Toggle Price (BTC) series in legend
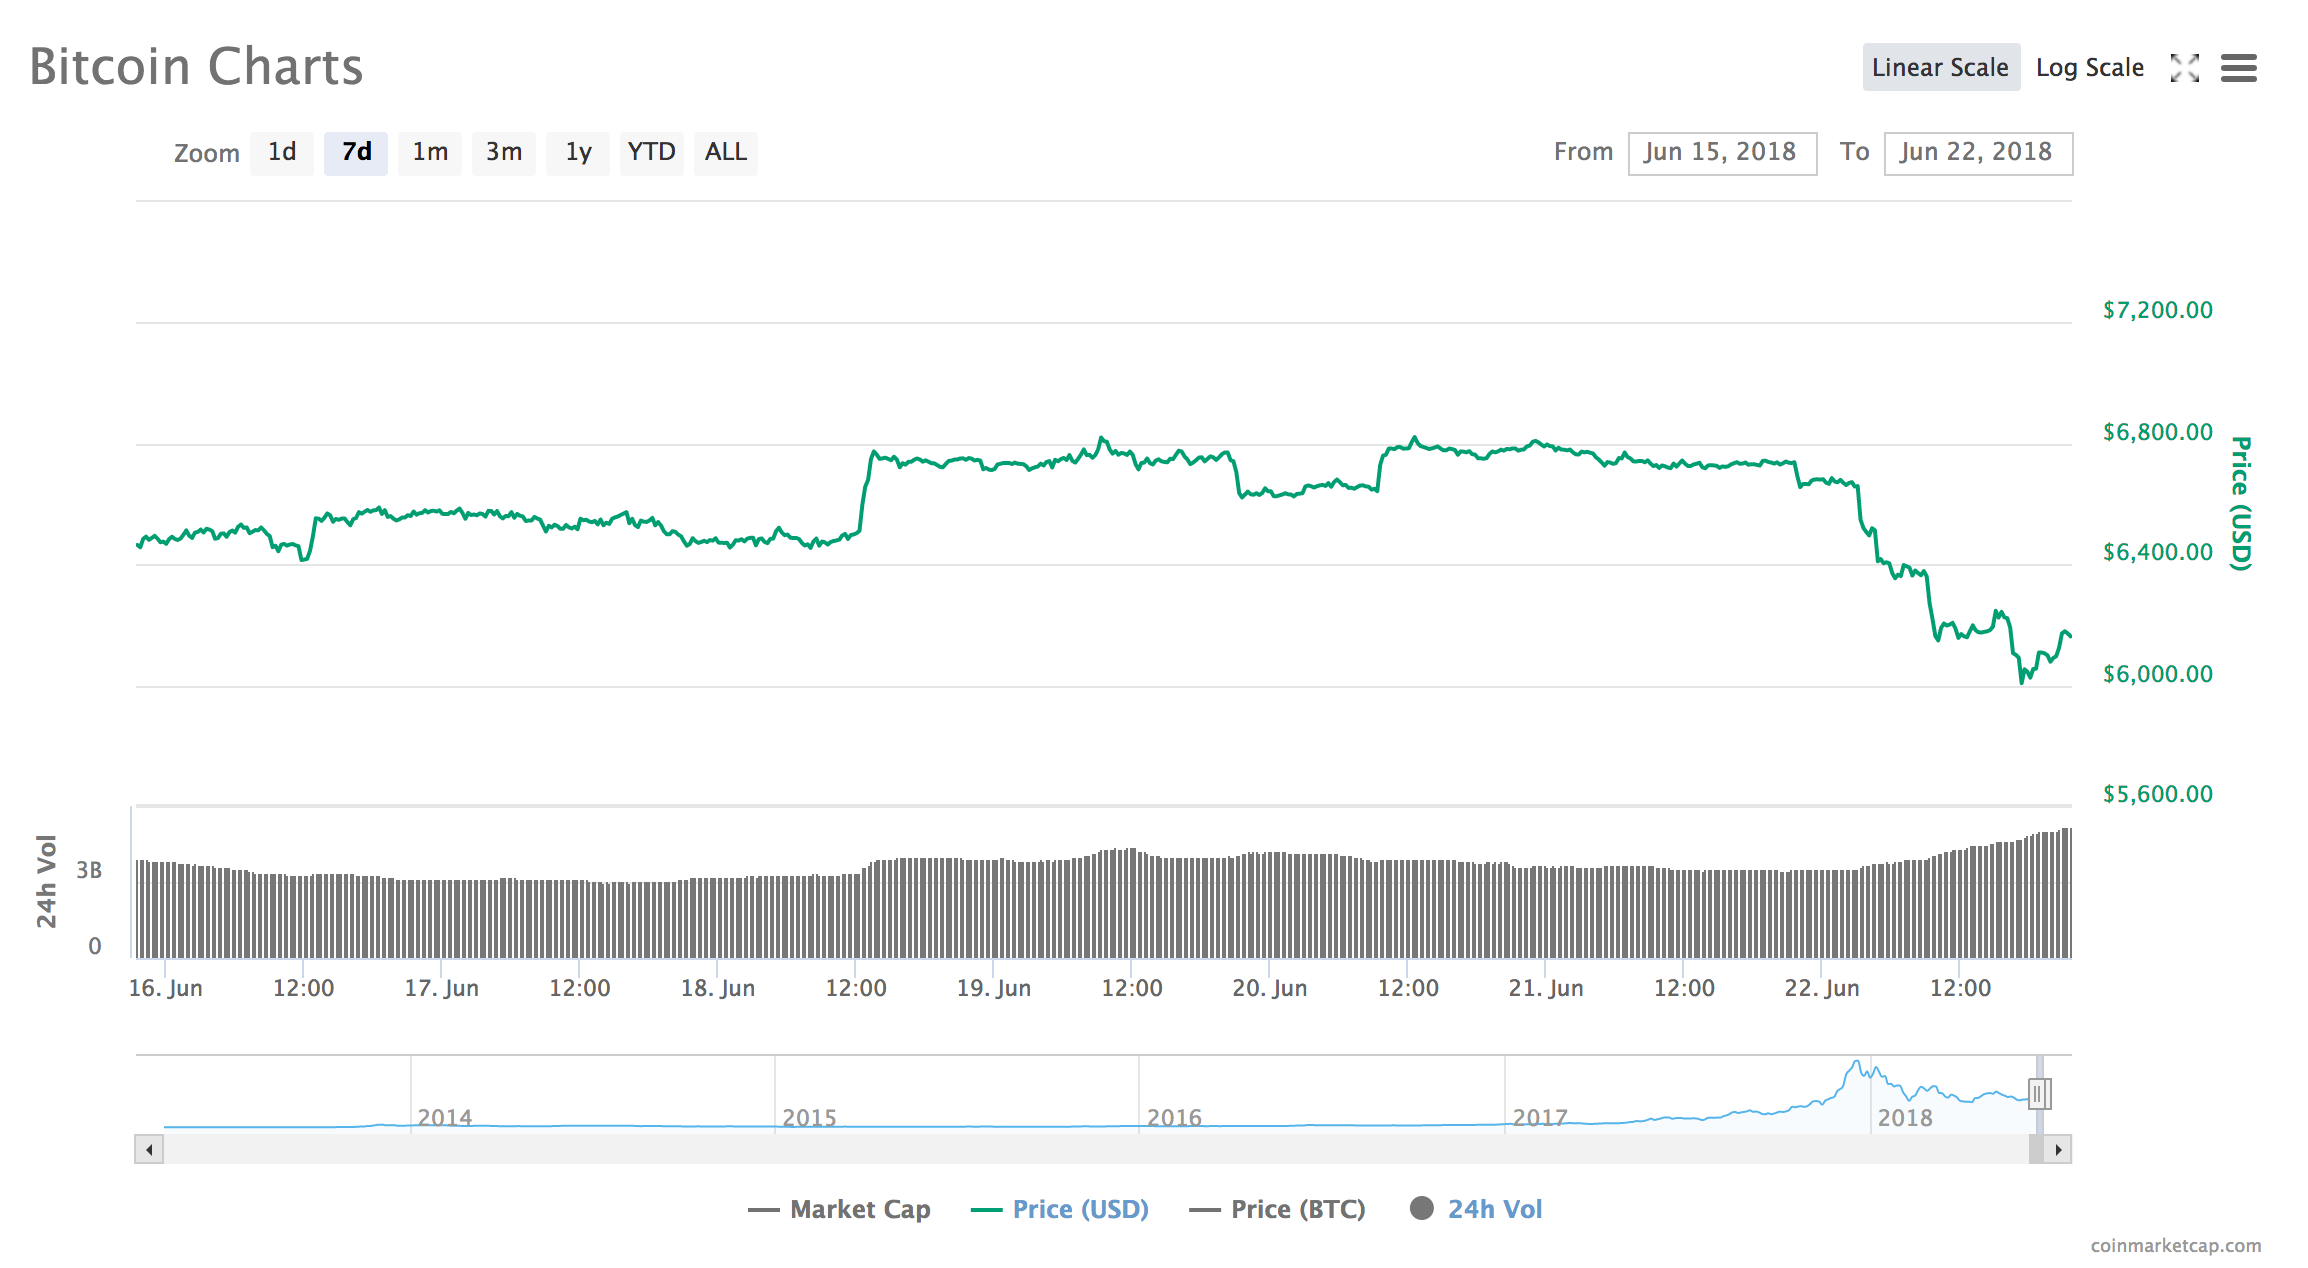The width and height of the screenshot is (2308, 1268). point(1277,1209)
